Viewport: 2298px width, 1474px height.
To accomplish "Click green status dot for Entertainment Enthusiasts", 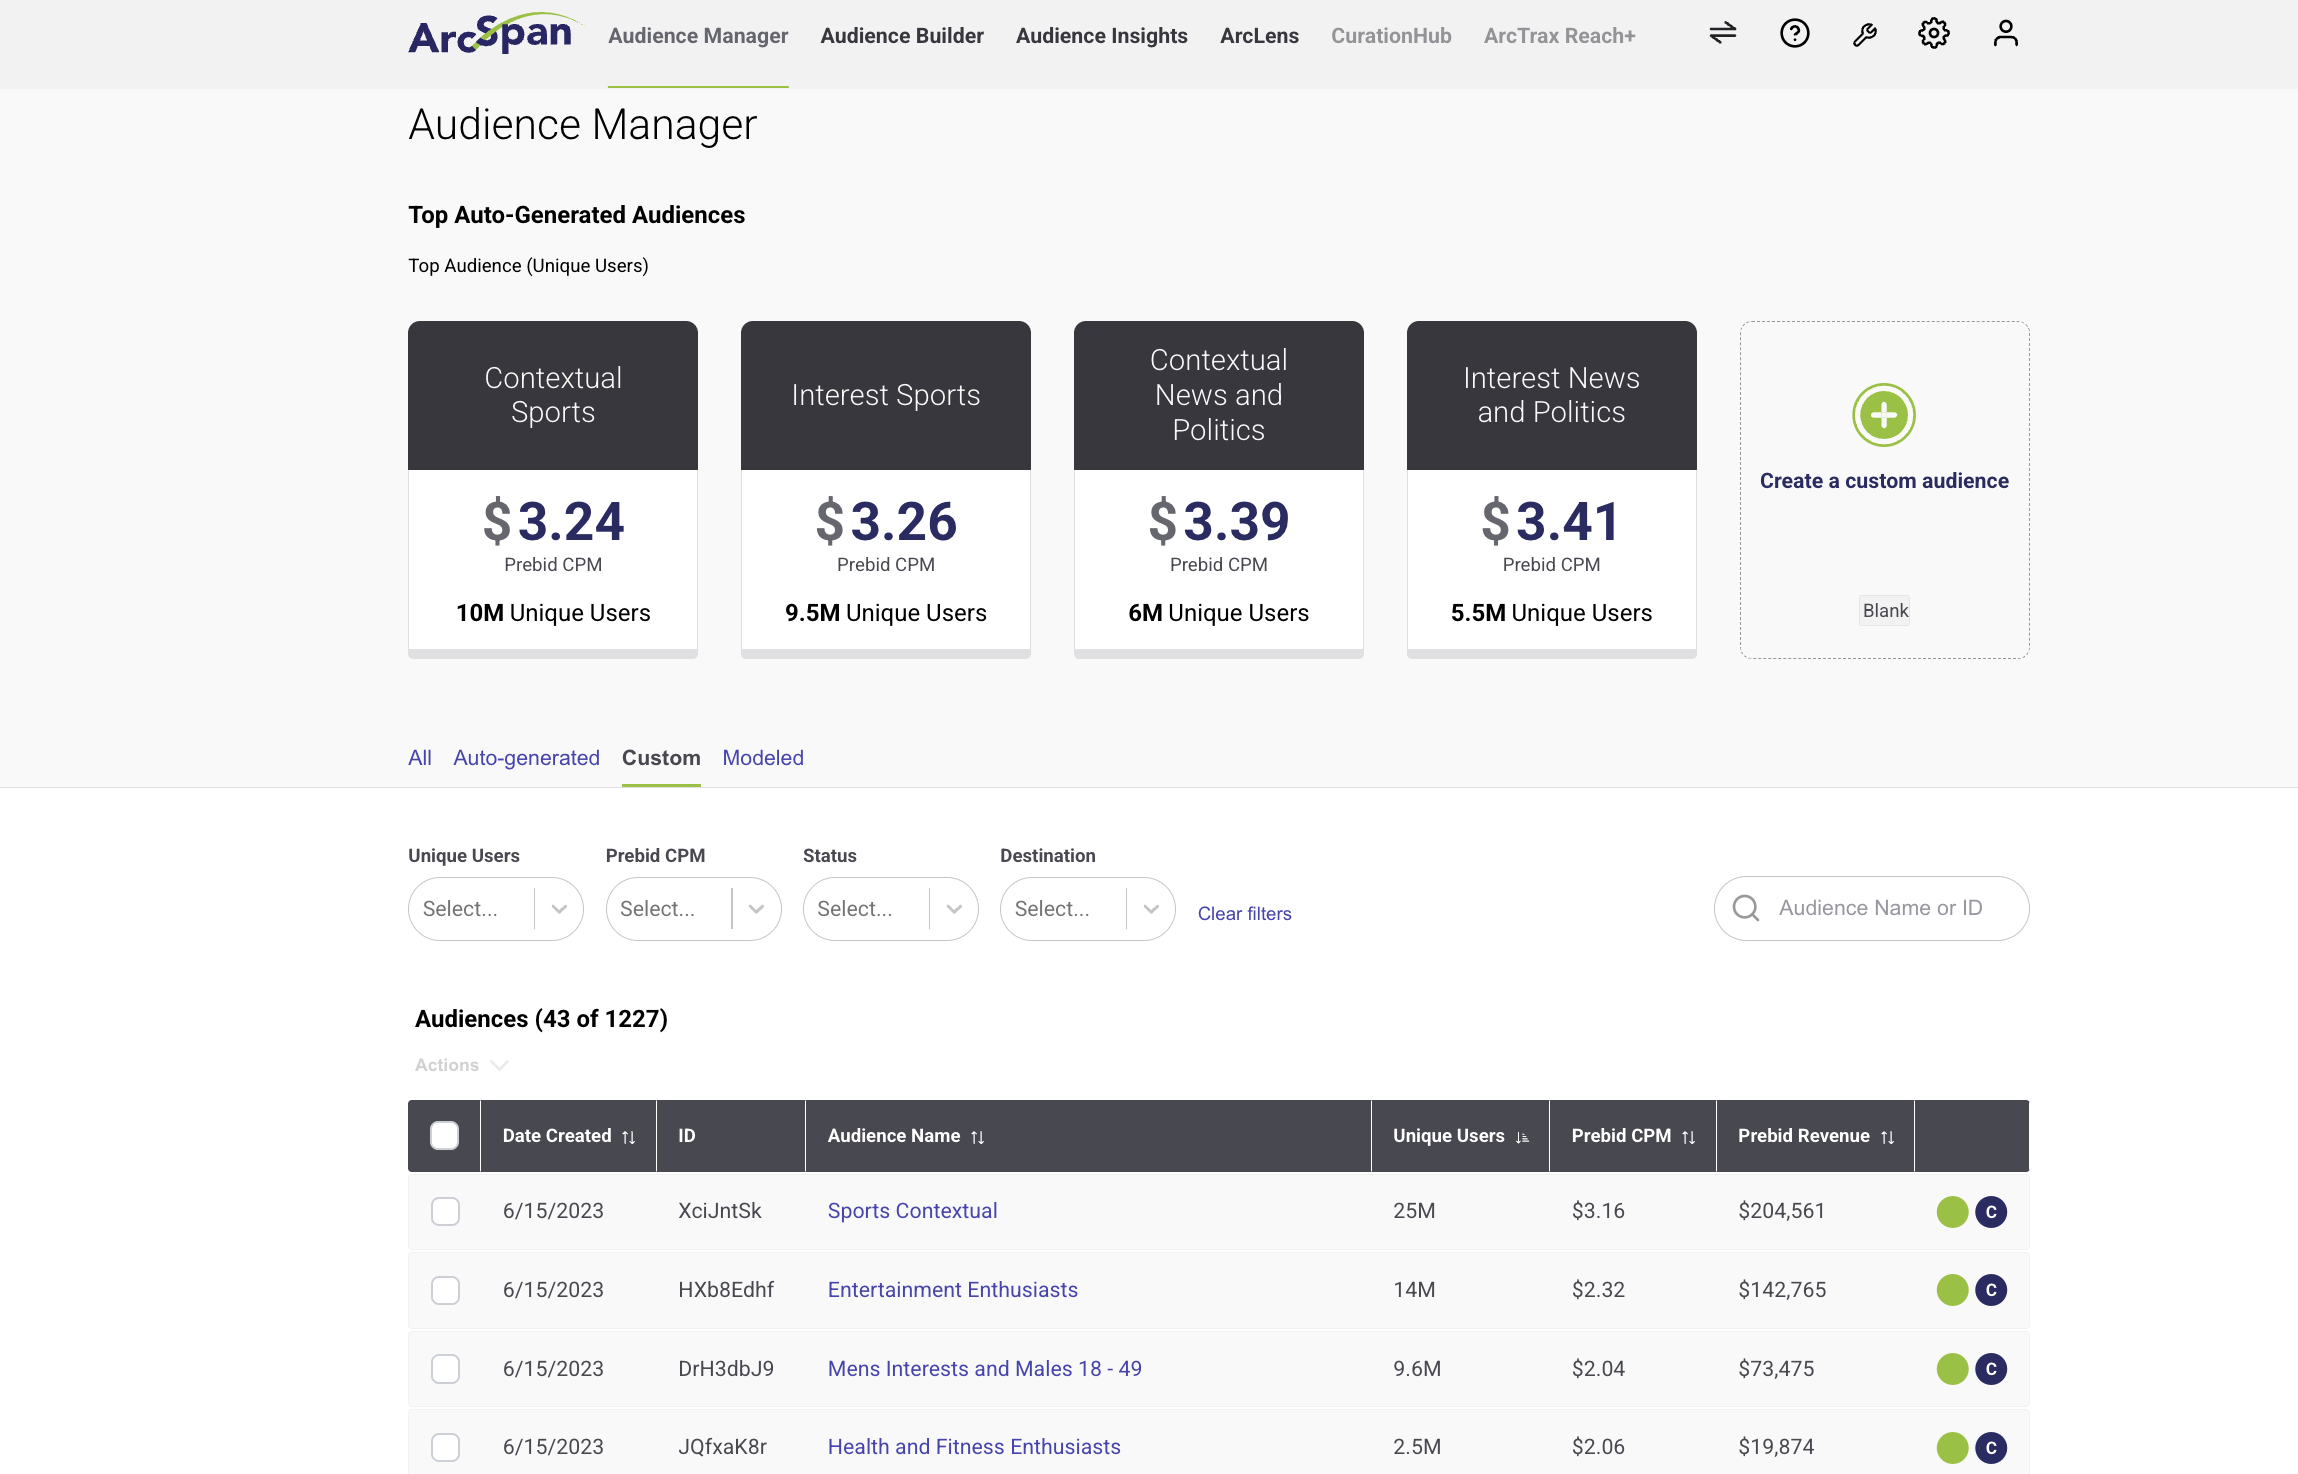I will click(x=1952, y=1290).
